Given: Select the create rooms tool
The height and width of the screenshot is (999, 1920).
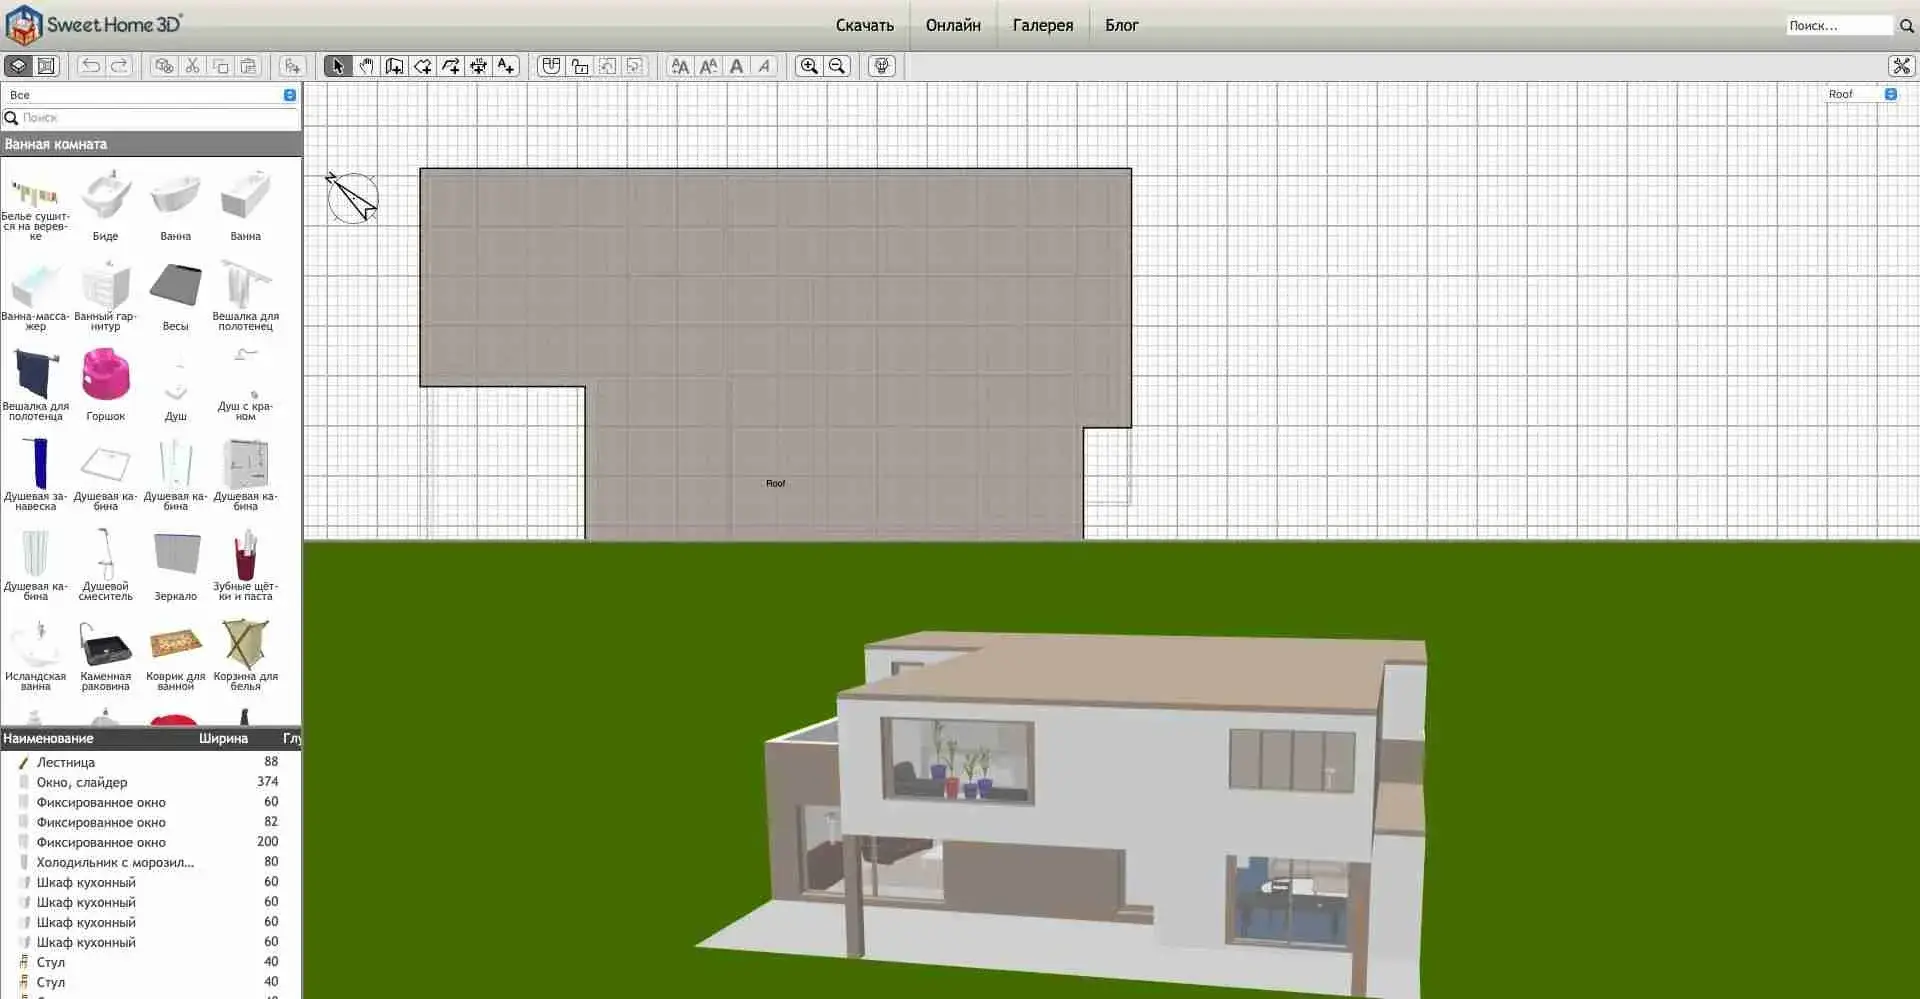Looking at the screenshot, I should 422,66.
